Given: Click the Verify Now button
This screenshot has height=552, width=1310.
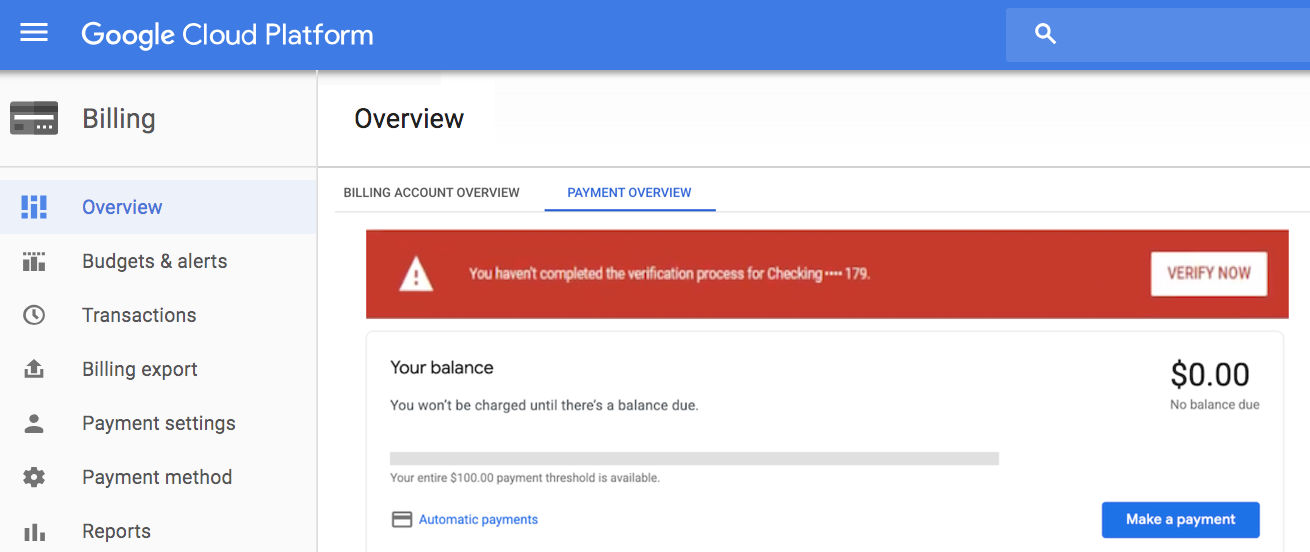Looking at the screenshot, I should tap(1209, 274).
